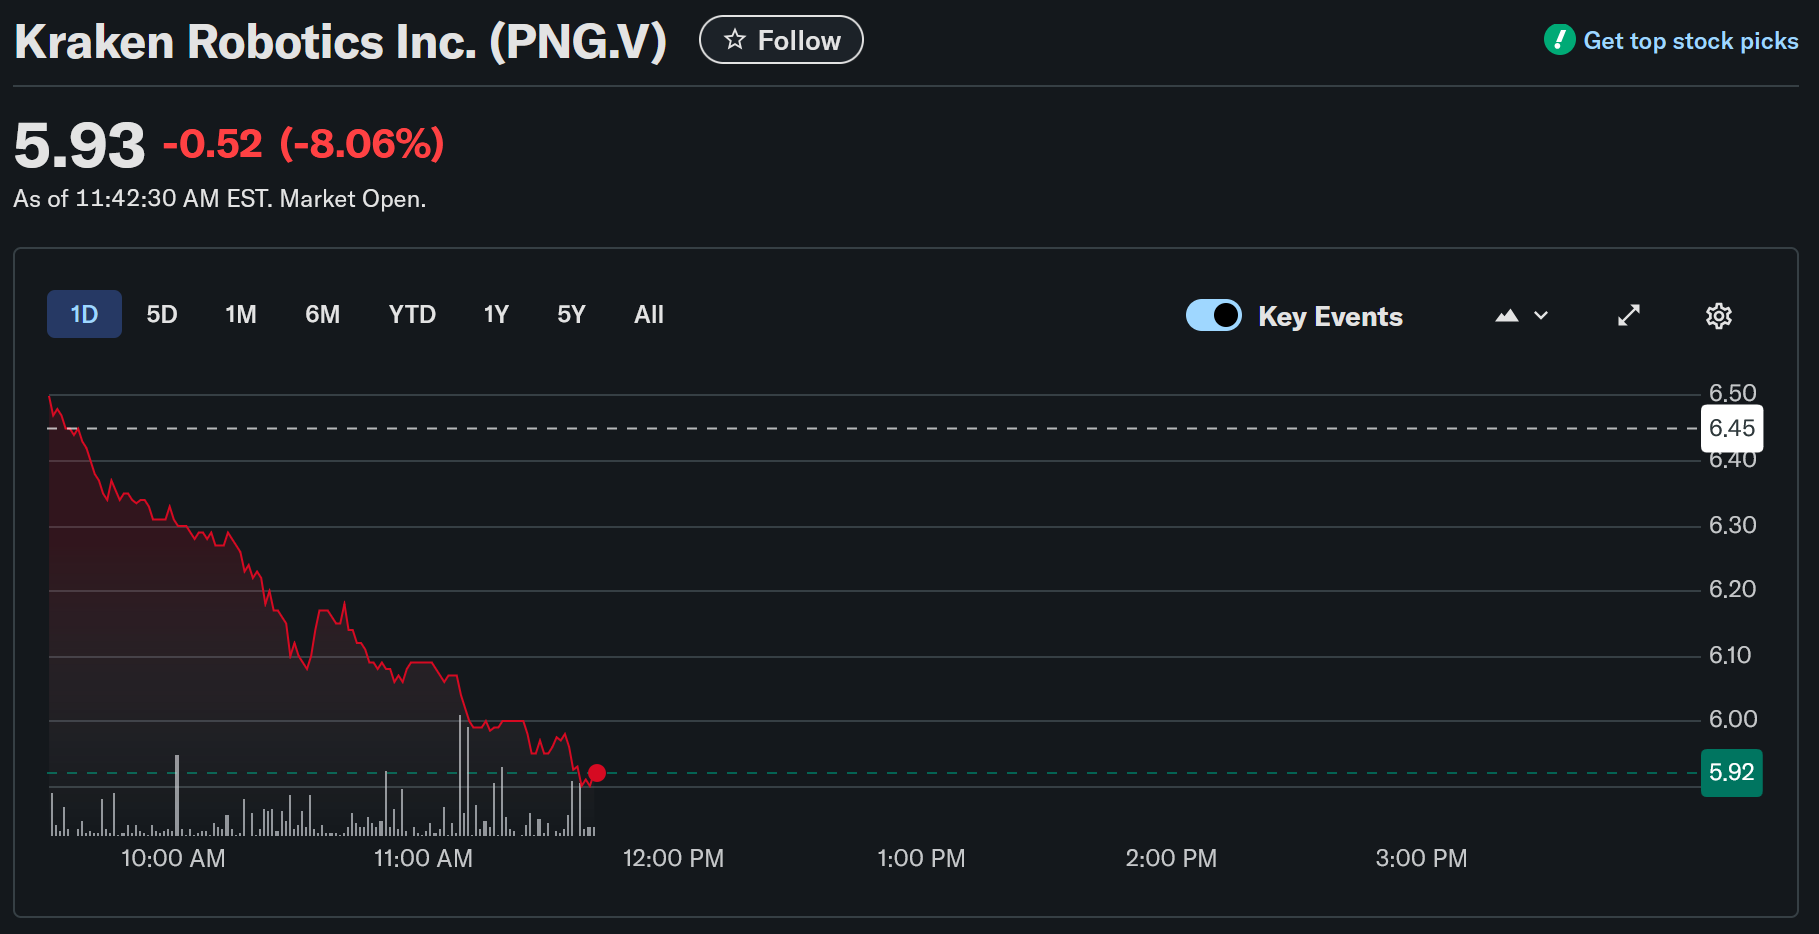Click the 'As of 11:42:30 AM EST' text
Viewport: 1819px width, 934px height.
tap(141, 199)
